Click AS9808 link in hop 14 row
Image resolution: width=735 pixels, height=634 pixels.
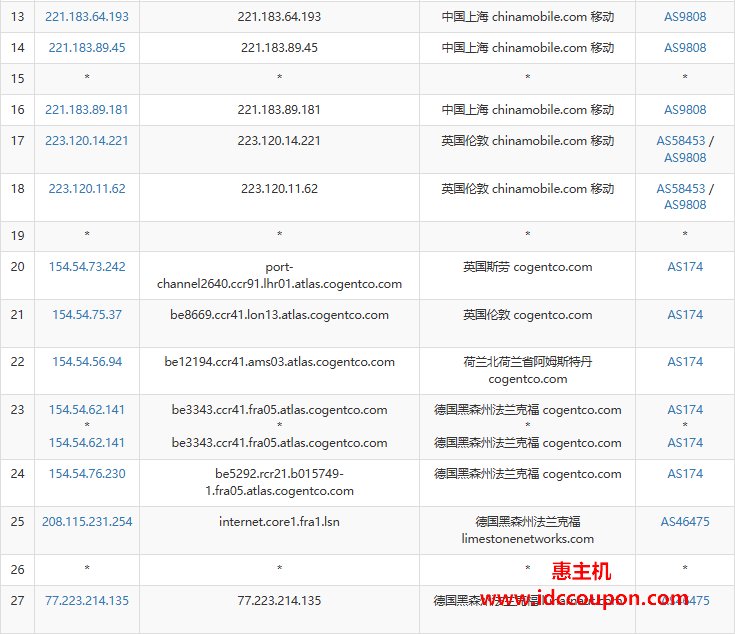[685, 48]
